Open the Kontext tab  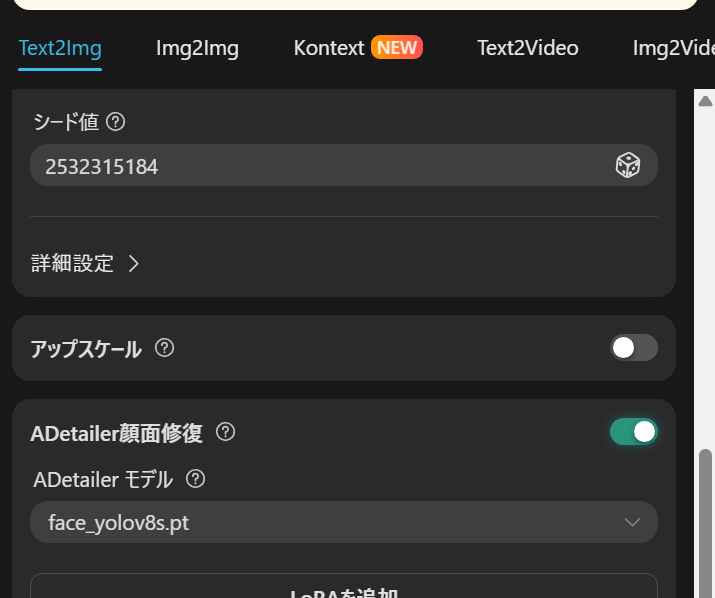[x=329, y=47]
